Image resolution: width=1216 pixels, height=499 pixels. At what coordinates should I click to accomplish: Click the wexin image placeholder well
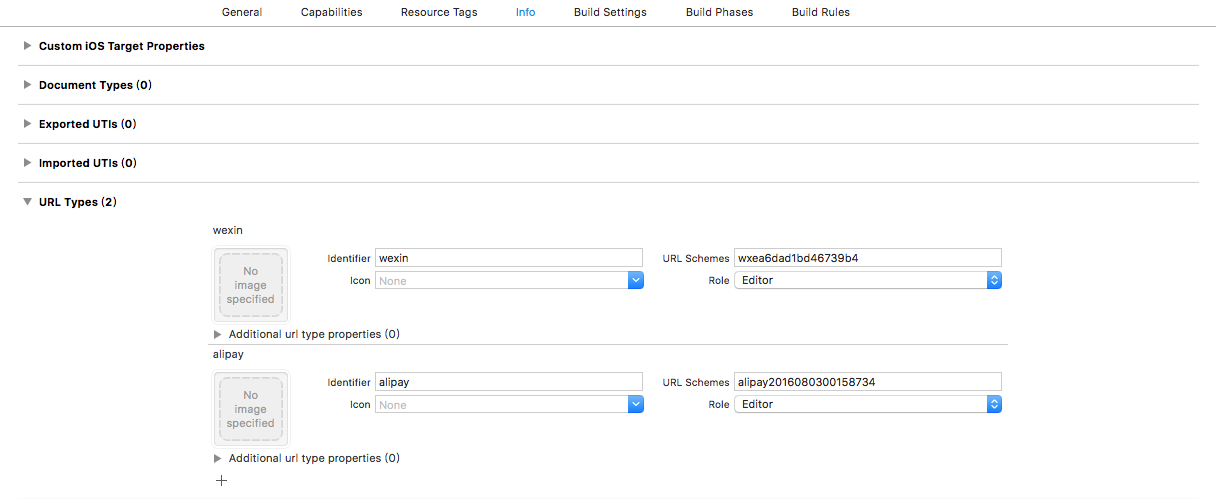(x=250, y=285)
